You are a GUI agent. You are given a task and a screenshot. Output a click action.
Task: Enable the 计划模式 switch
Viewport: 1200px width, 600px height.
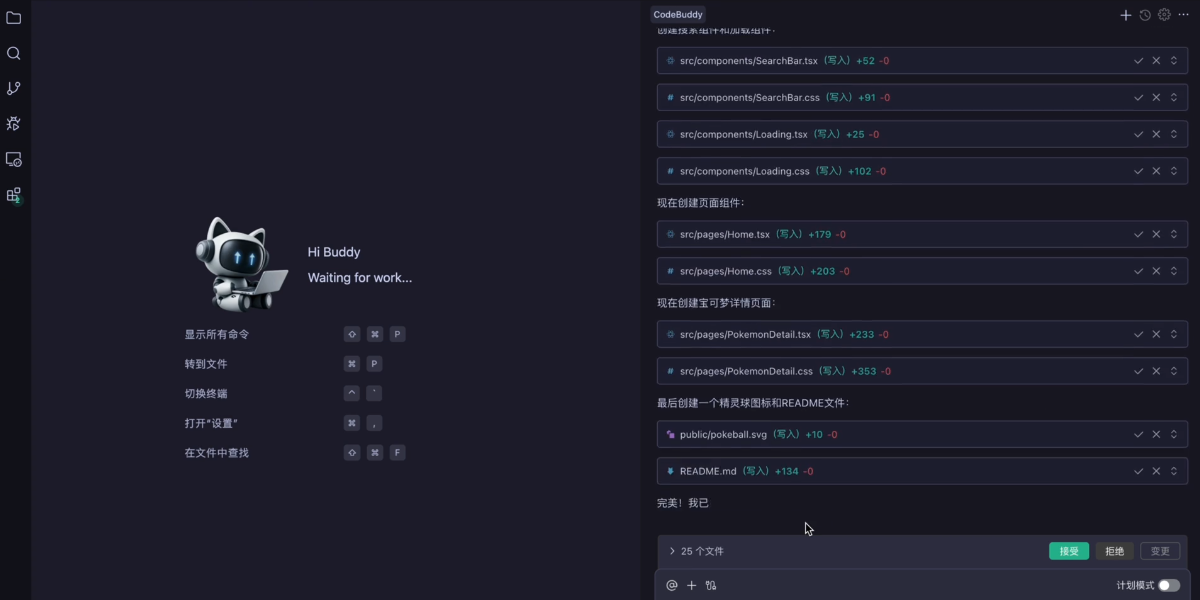(x=1167, y=585)
